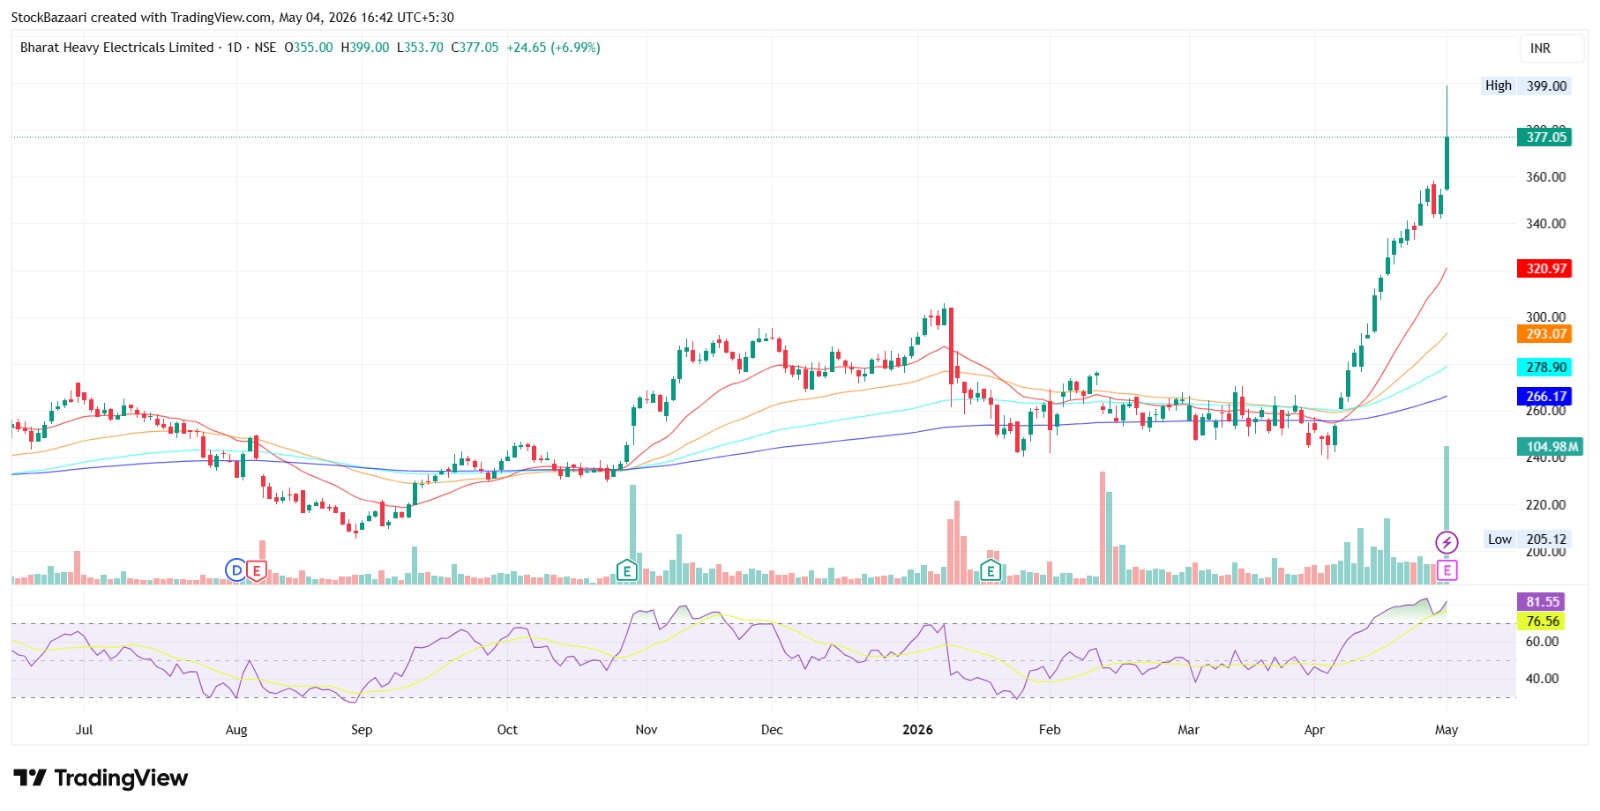Select the close value C377.05
1600x811 pixels.
[475, 47]
